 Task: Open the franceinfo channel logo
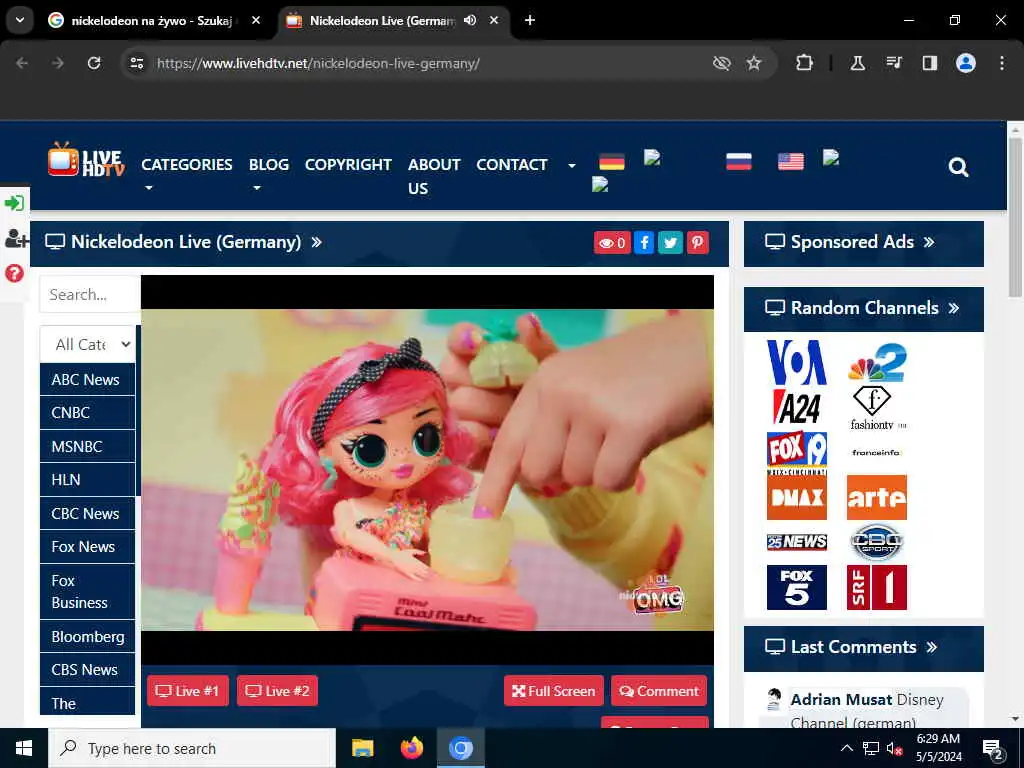[877, 453]
